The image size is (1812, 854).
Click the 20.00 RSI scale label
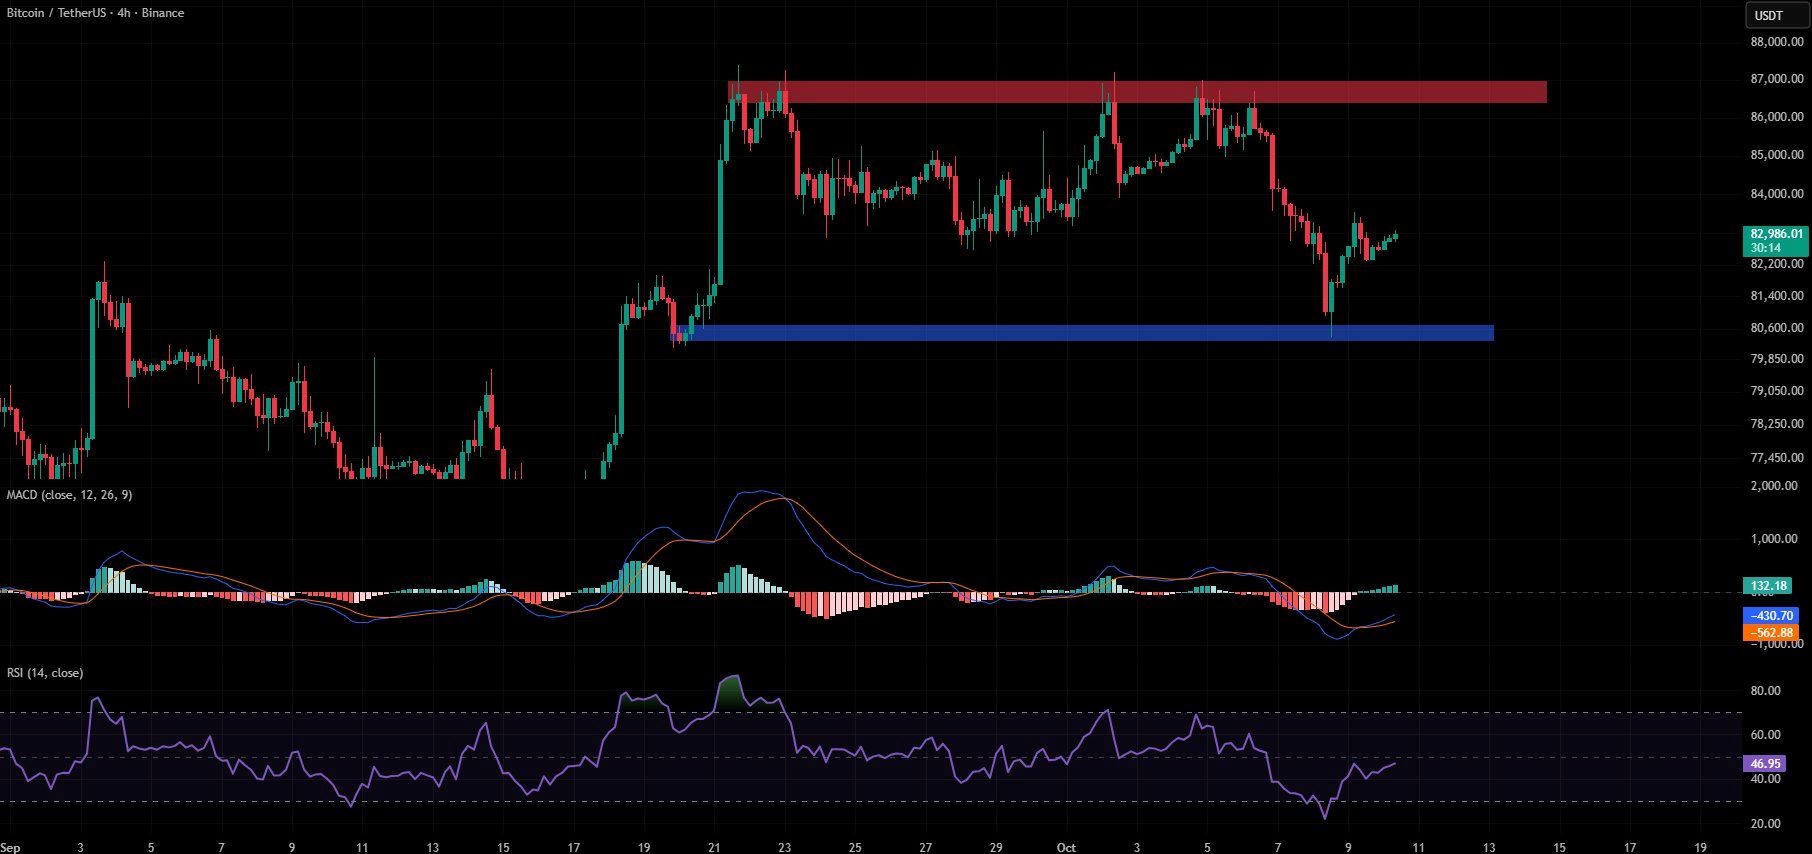pos(1766,824)
